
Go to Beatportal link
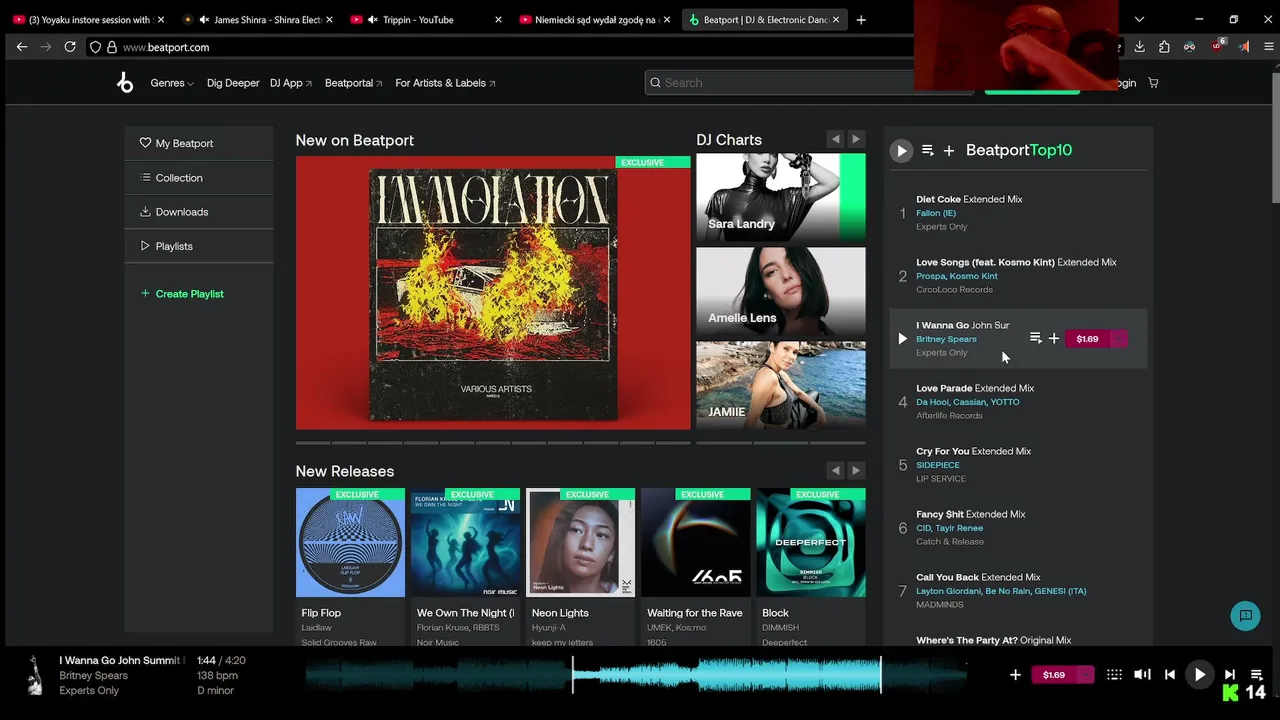point(354,83)
